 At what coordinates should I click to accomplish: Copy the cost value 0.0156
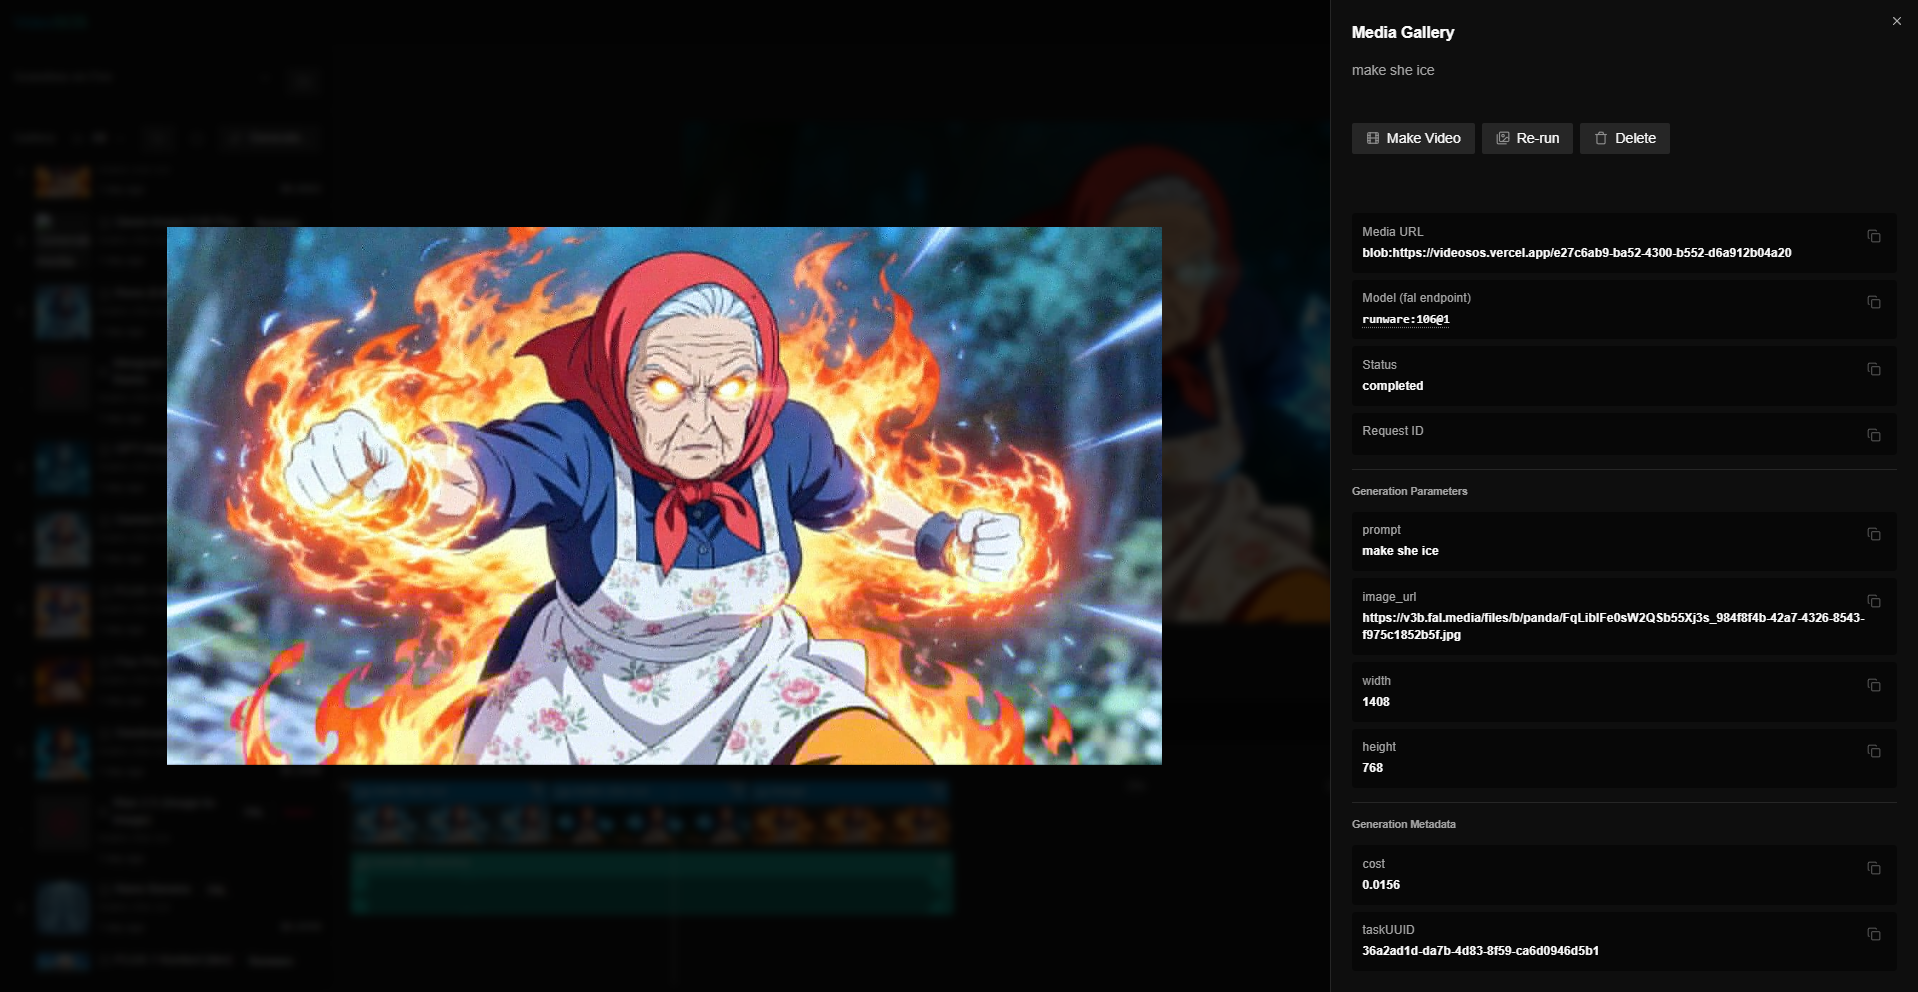(x=1873, y=869)
